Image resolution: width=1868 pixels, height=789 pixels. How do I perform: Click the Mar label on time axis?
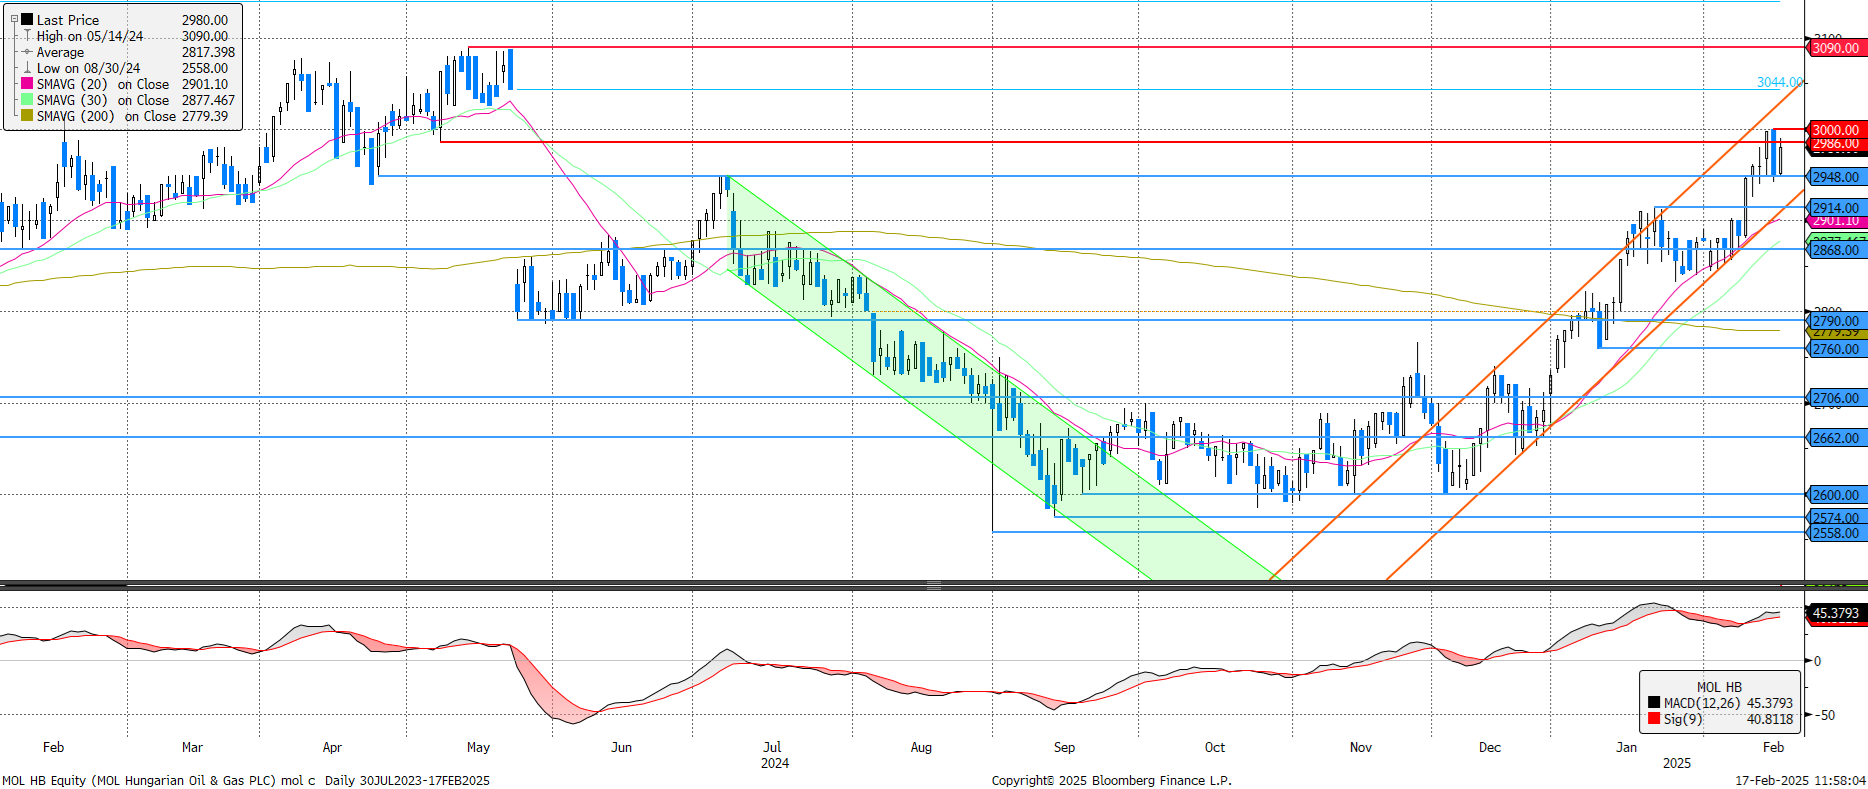(x=192, y=747)
